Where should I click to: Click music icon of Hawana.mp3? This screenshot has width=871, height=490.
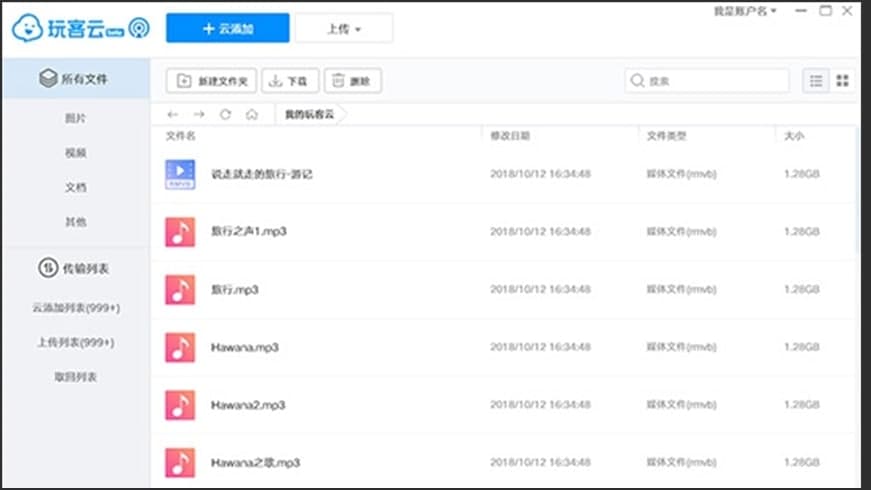[x=180, y=347]
